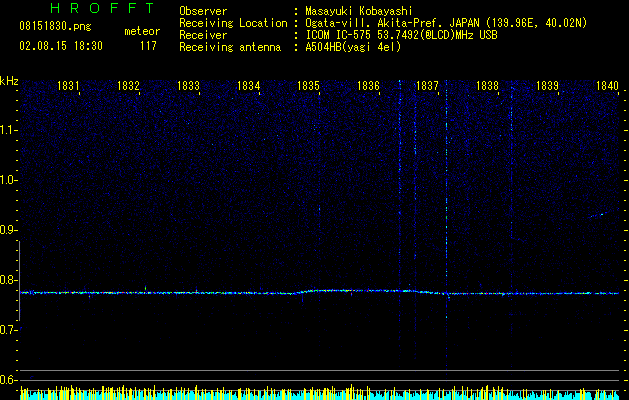Click the 1837 time marker
This screenshot has height=400, width=629.
pyautogui.click(x=427, y=85)
